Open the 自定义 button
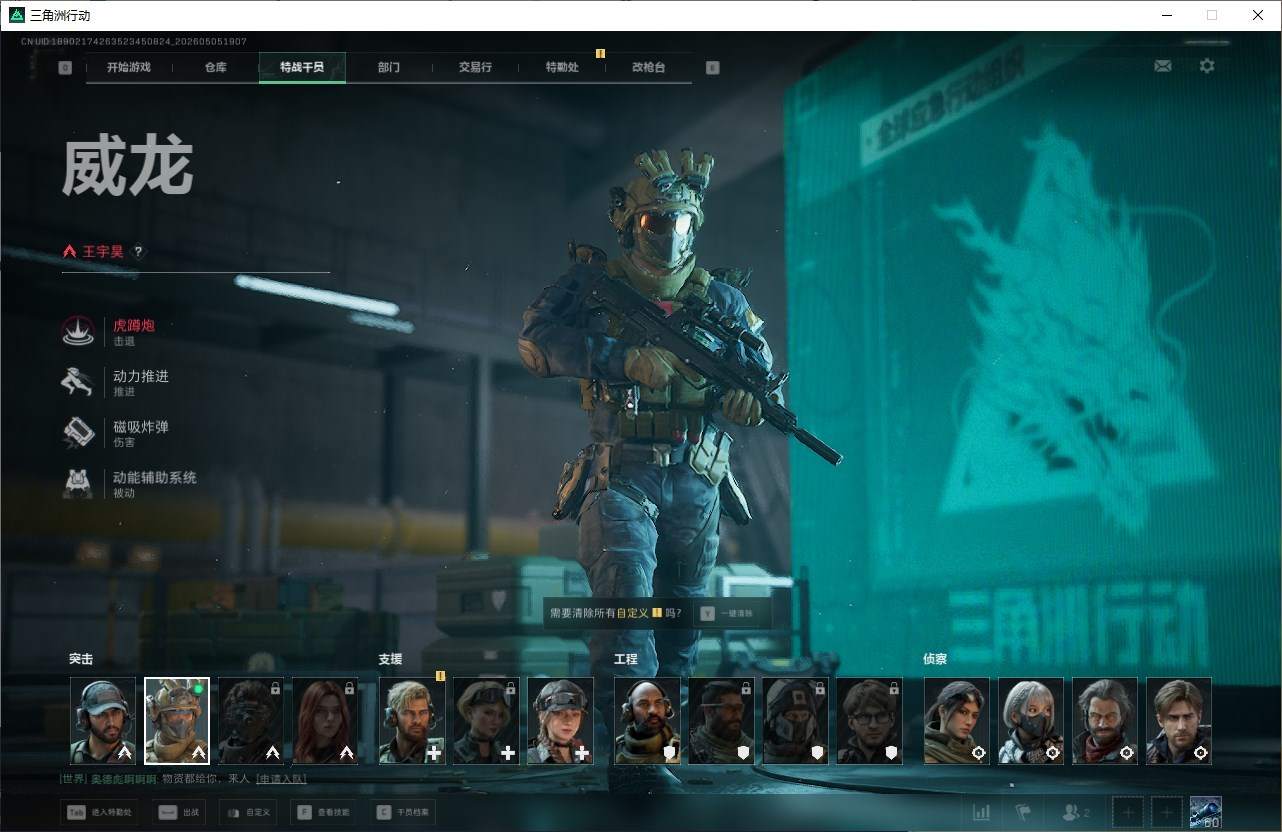 point(248,813)
